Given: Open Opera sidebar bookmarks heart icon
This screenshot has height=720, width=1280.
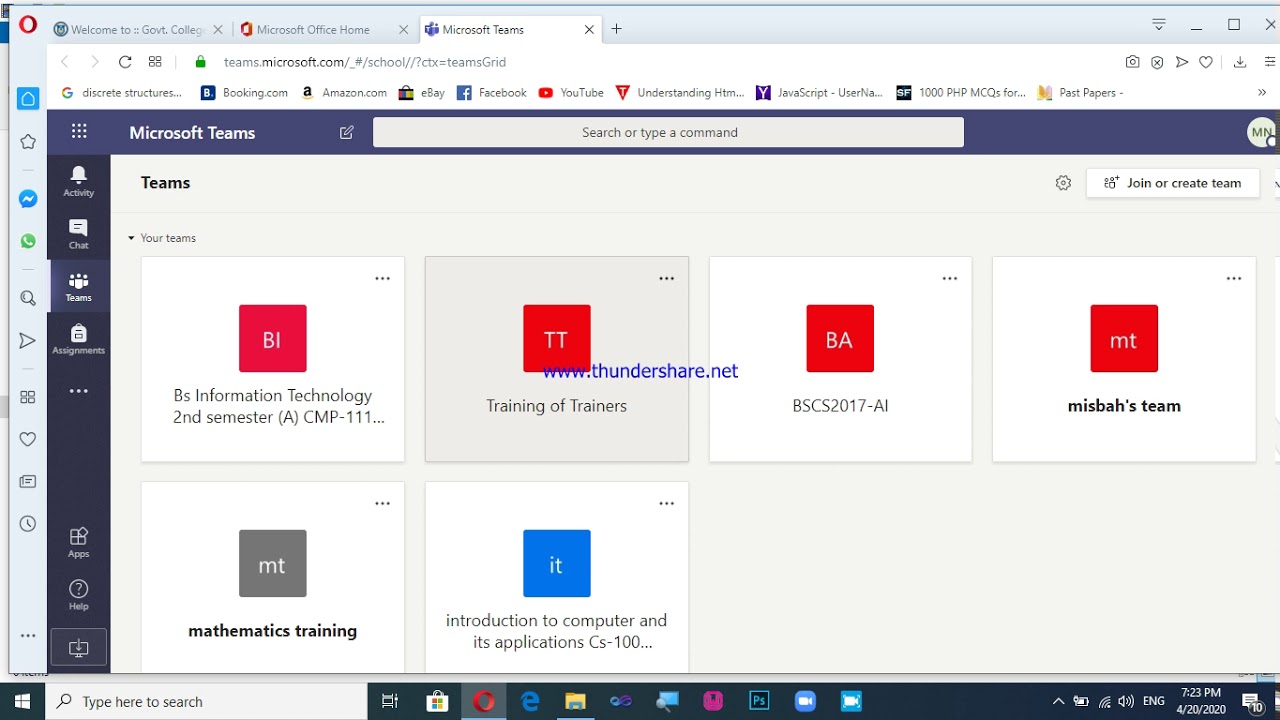Looking at the screenshot, I should point(28,439).
